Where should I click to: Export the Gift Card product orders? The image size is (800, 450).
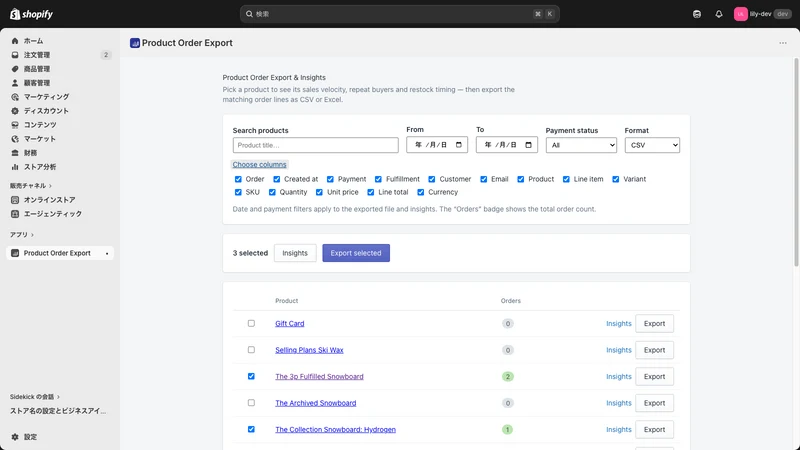pos(654,323)
